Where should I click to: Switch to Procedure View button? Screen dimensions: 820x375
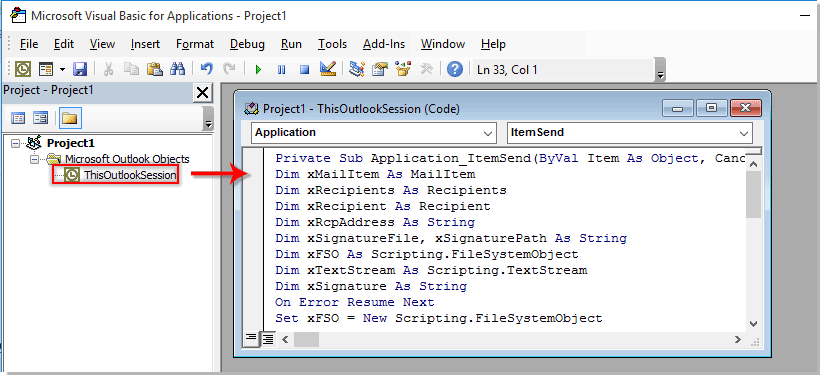(252, 339)
